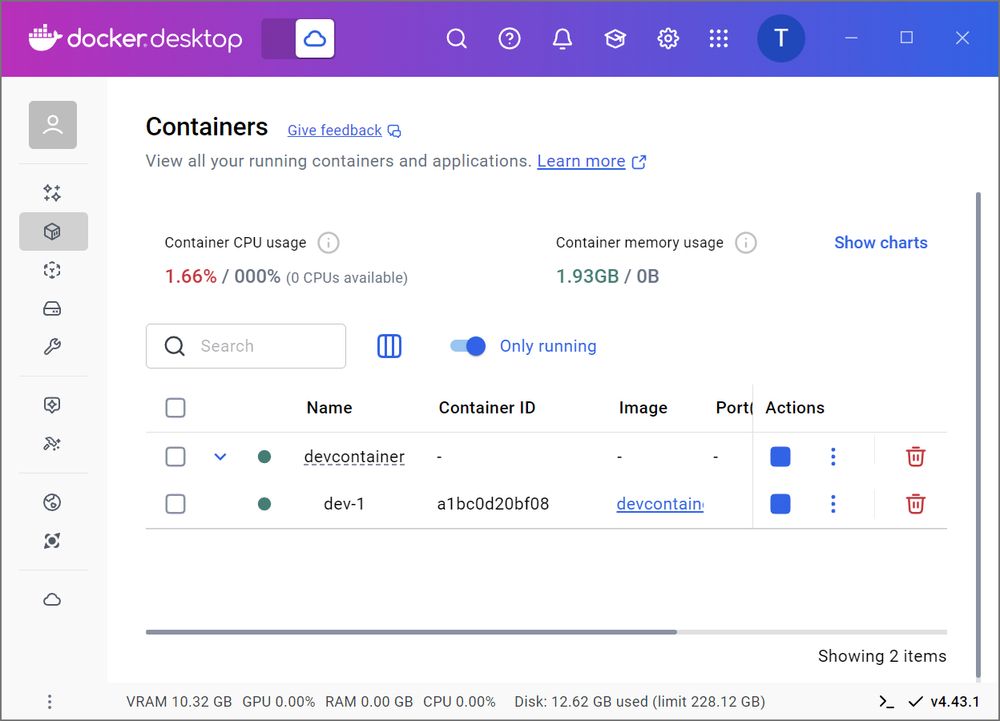This screenshot has width=1000, height=721.
Task: Click the CPU usage info icon
Action: 328,243
